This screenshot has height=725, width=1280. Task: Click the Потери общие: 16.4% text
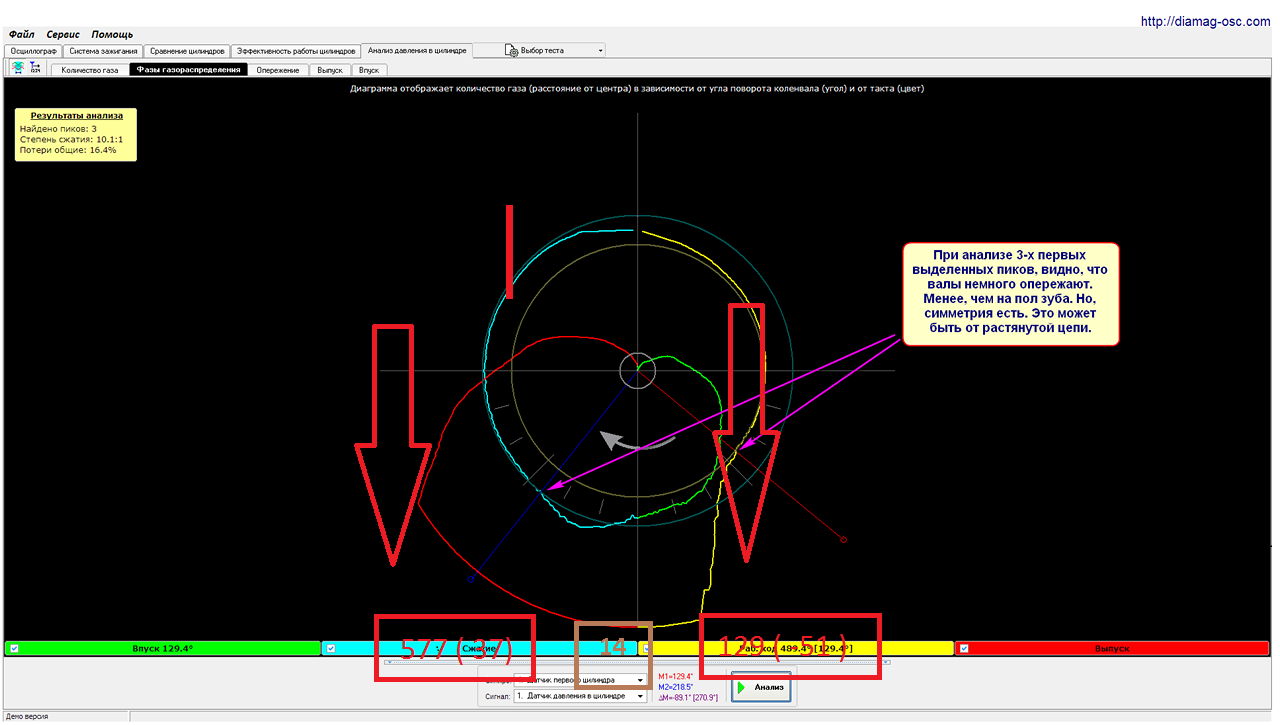pos(68,150)
